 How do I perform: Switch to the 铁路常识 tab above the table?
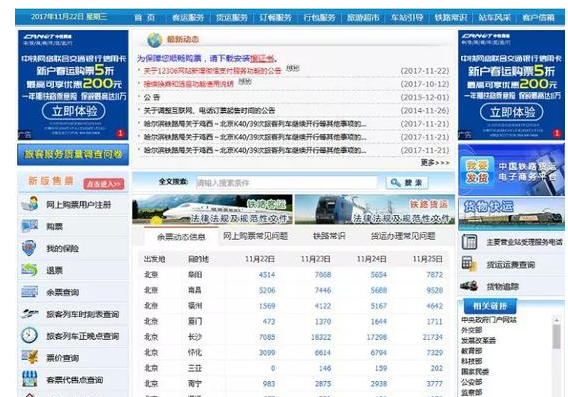click(329, 236)
